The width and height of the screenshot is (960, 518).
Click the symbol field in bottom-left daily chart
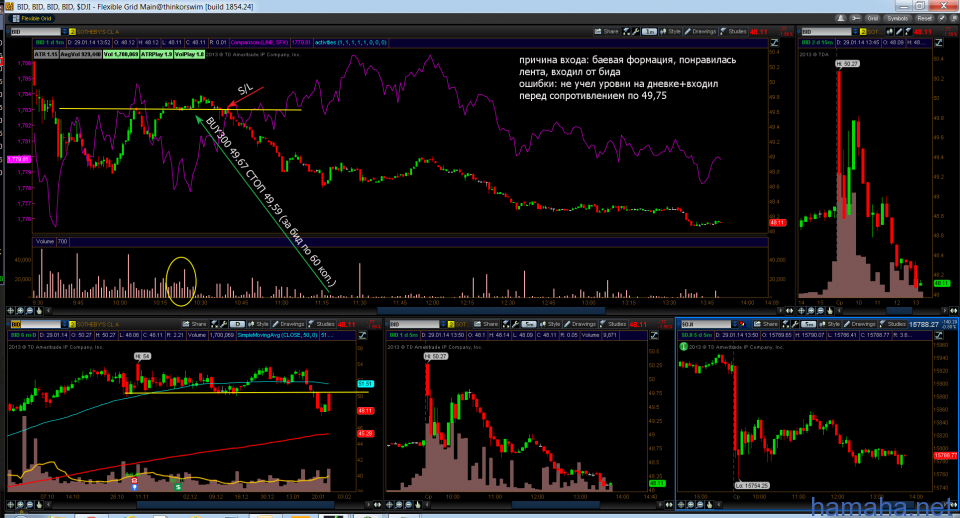(36, 324)
